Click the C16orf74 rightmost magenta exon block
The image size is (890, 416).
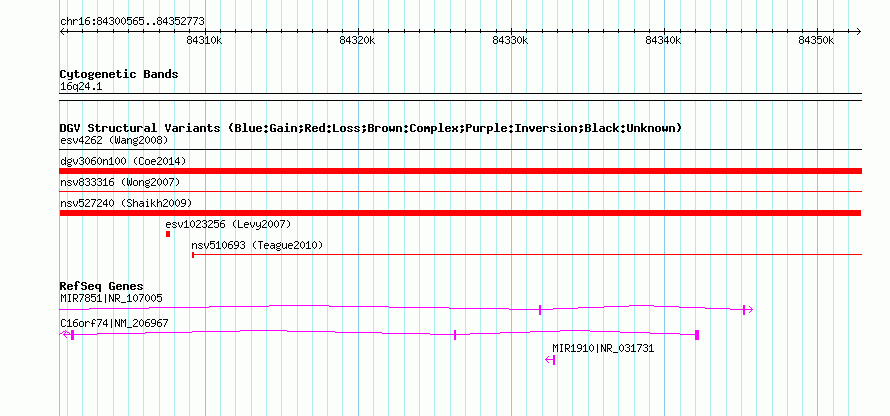tap(697, 335)
